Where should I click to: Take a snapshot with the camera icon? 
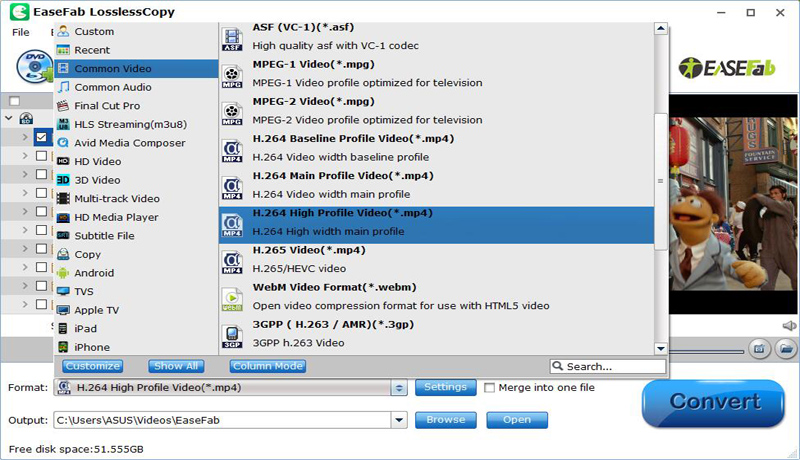point(760,349)
